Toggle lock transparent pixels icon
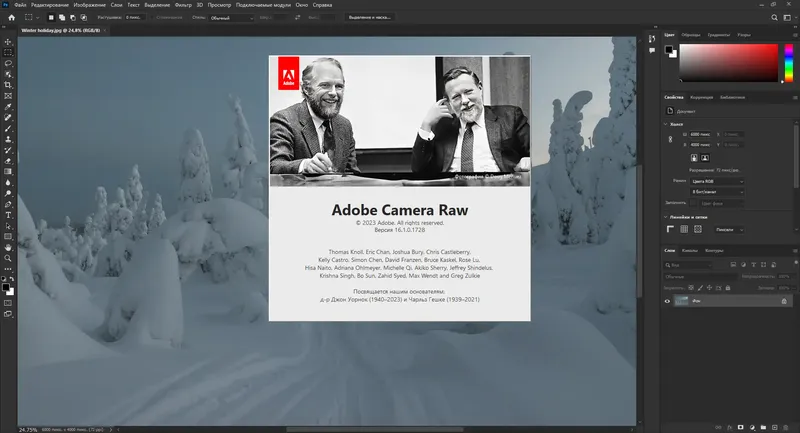Screen dimensions: 800x433 click(691, 288)
